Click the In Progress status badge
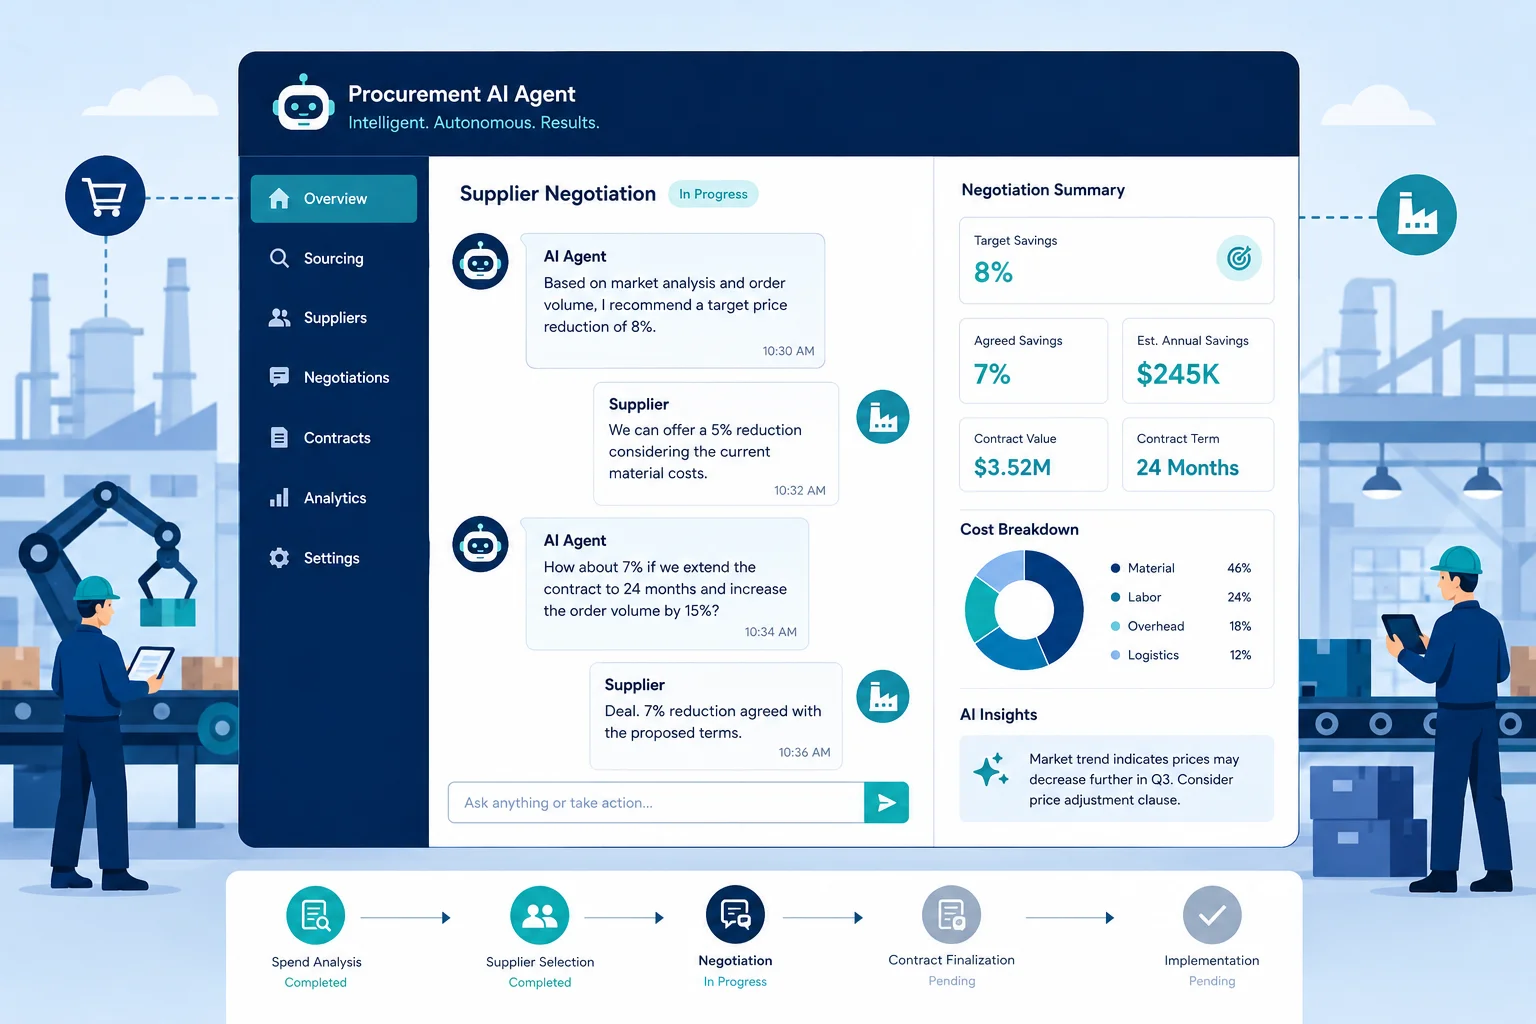The image size is (1536, 1024). coord(713,194)
